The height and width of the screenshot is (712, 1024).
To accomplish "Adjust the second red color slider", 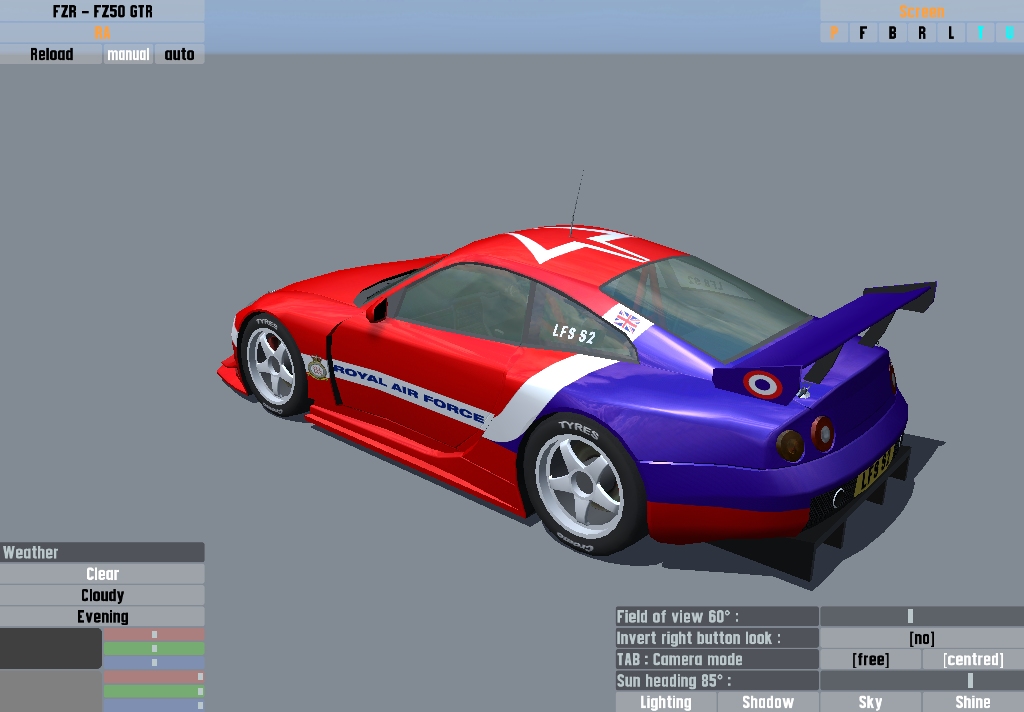I will (x=154, y=677).
